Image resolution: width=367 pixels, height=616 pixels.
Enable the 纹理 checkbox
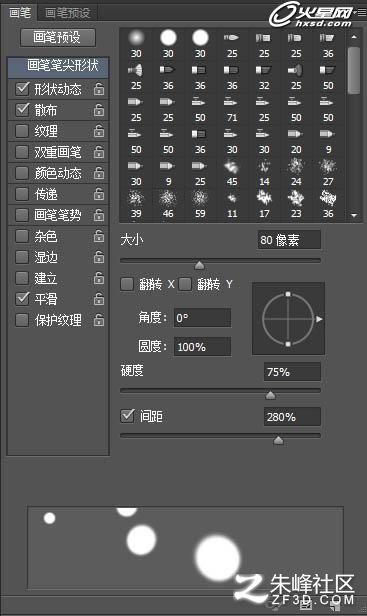pyautogui.click(x=22, y=131)
